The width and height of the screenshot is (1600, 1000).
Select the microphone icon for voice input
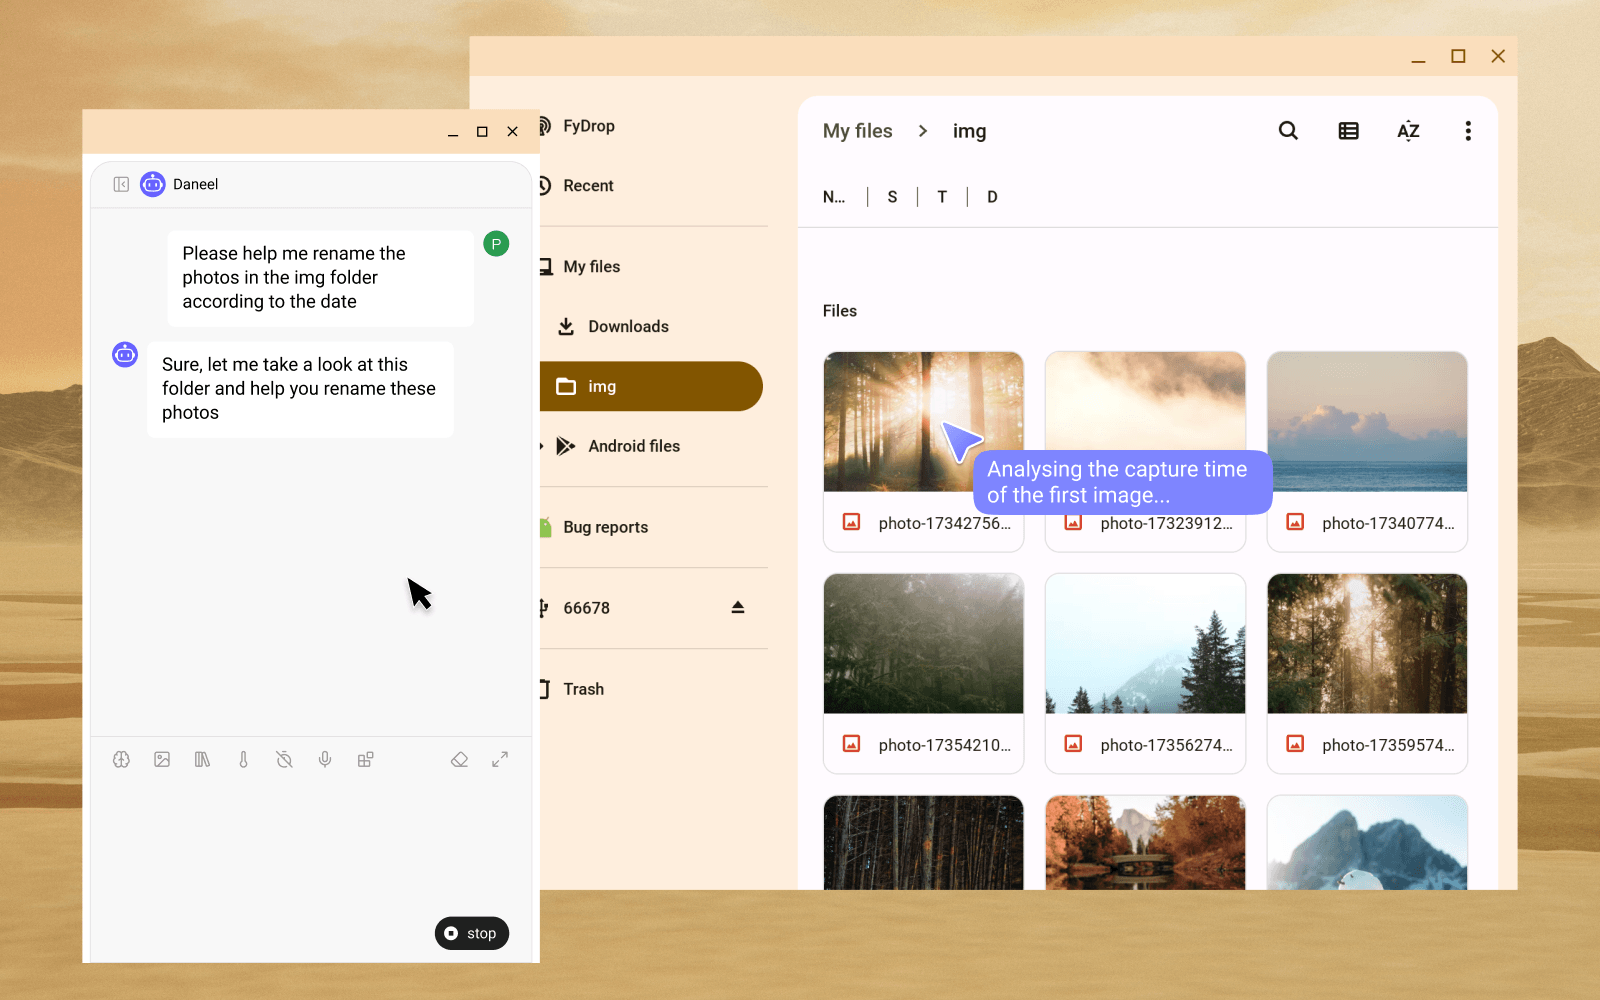click(324, 759)
